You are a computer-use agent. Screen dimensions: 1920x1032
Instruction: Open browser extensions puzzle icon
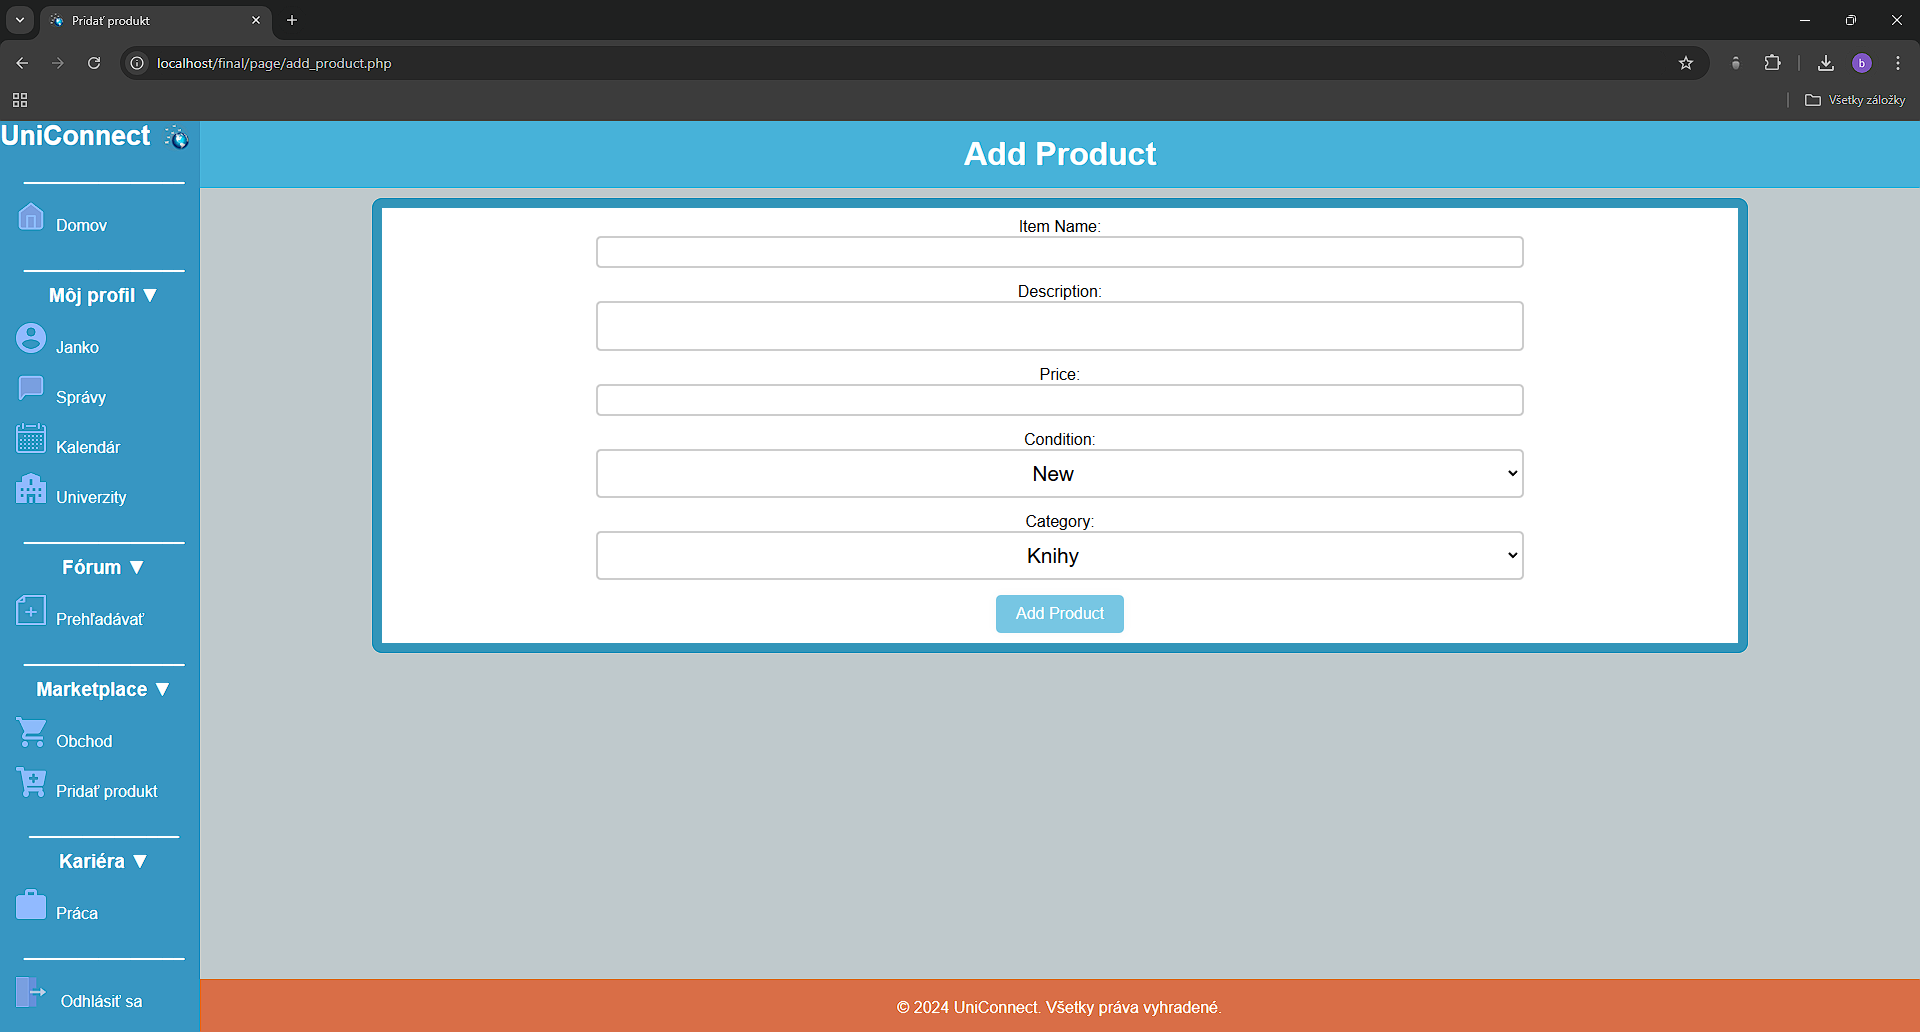click(1772, 63)
